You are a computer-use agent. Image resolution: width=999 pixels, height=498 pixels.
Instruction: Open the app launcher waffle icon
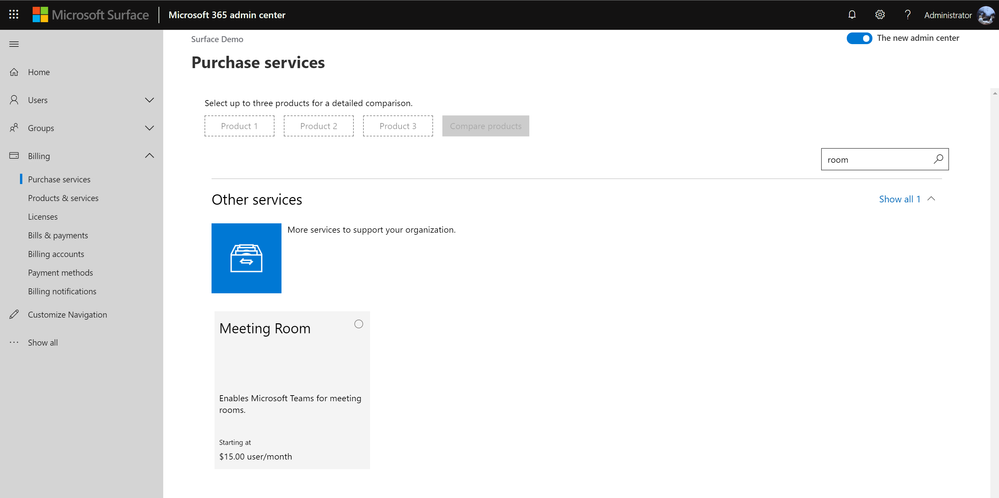tap(13, 15)
